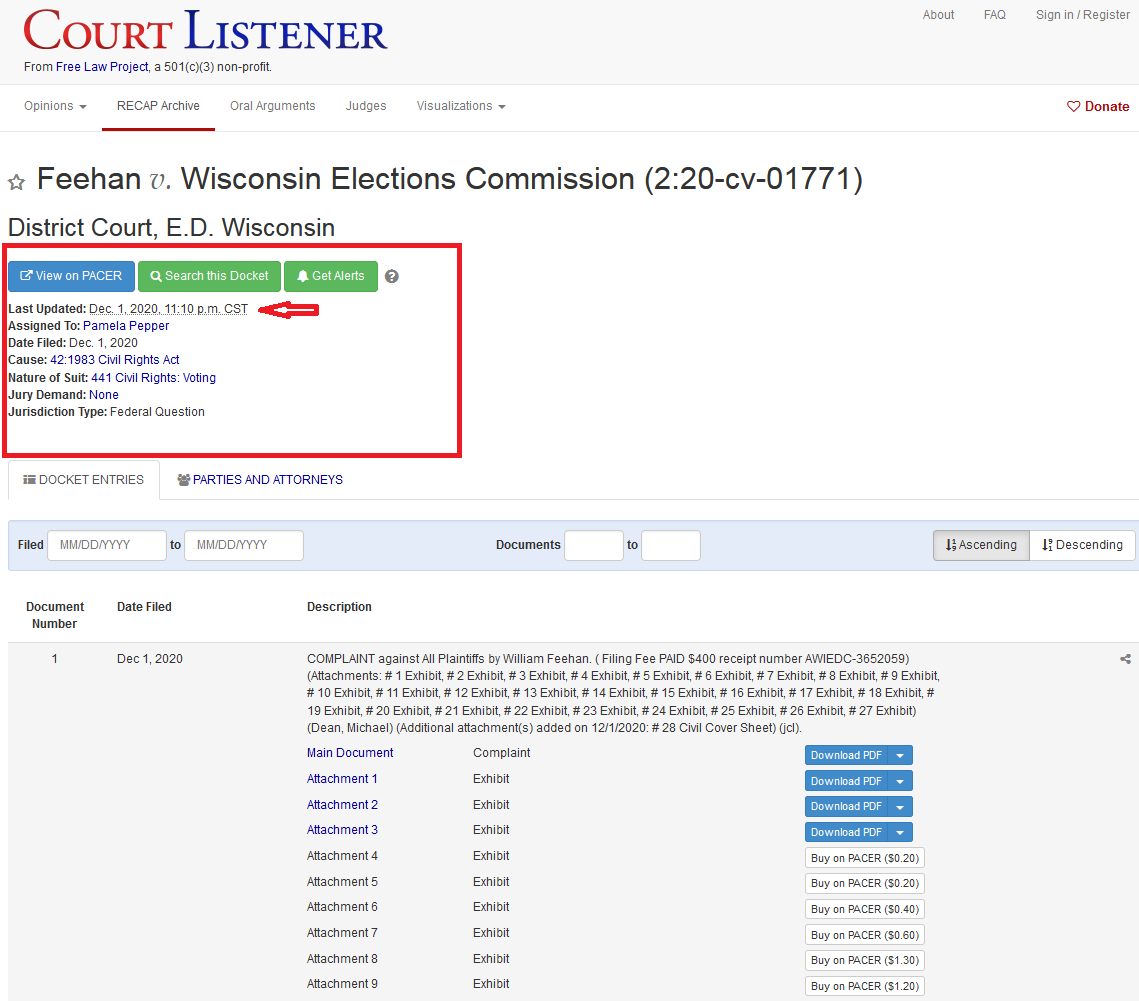1139x1001 pixels.
Task: Focus the Documents to number field
Action: coord(671,545)
